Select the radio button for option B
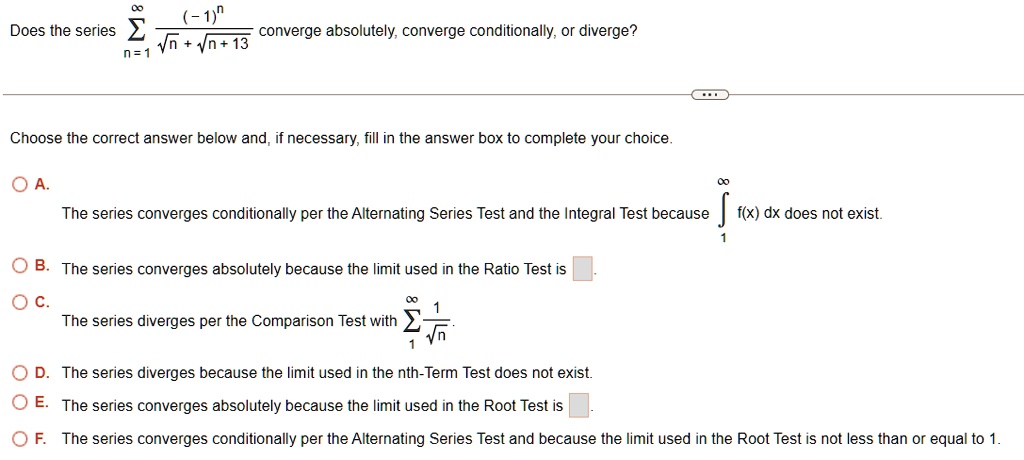Viewport: 1024px width, 460px height. pyautogui.click(x=20, y=266)
